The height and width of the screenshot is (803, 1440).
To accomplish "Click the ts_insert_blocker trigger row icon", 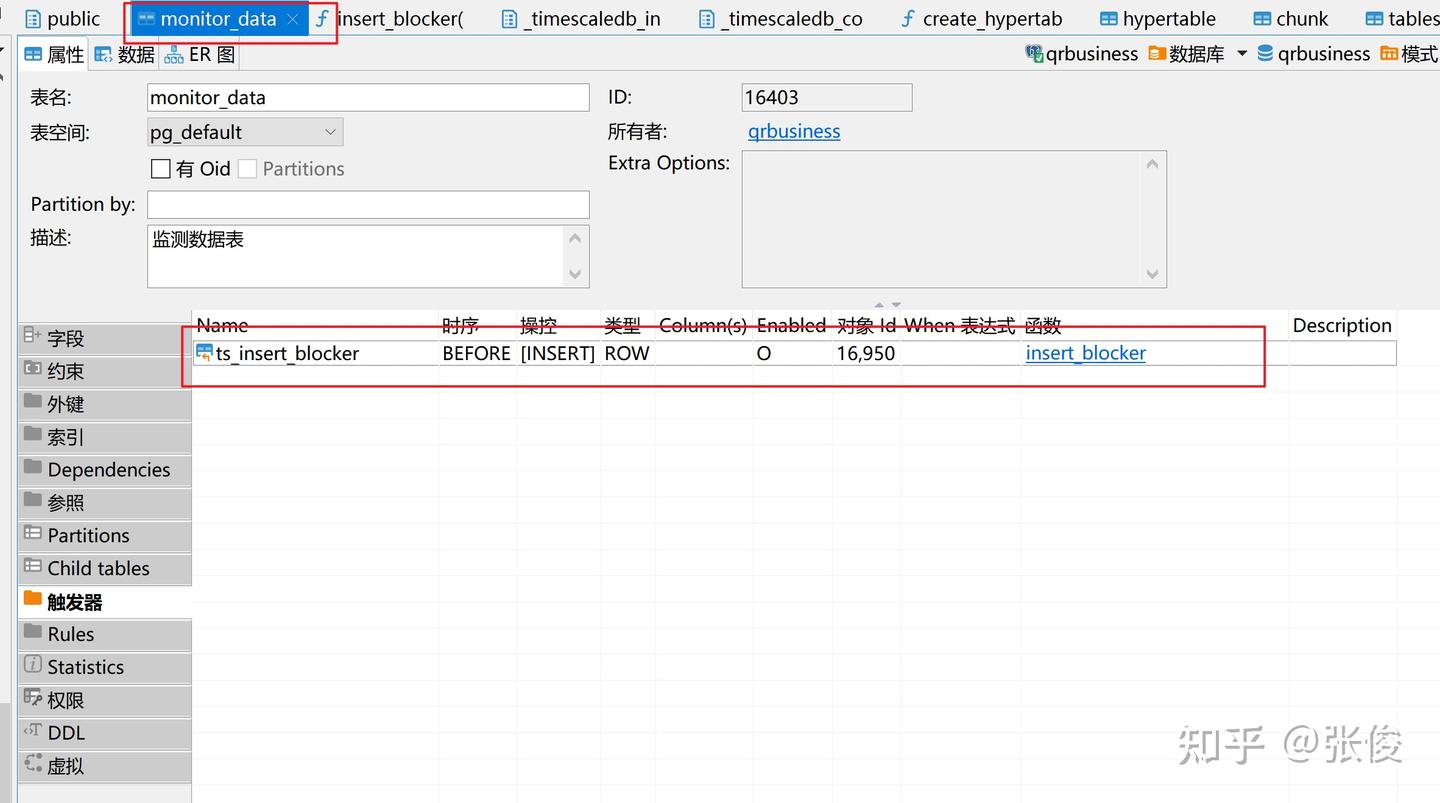I will tap(204, 352).
